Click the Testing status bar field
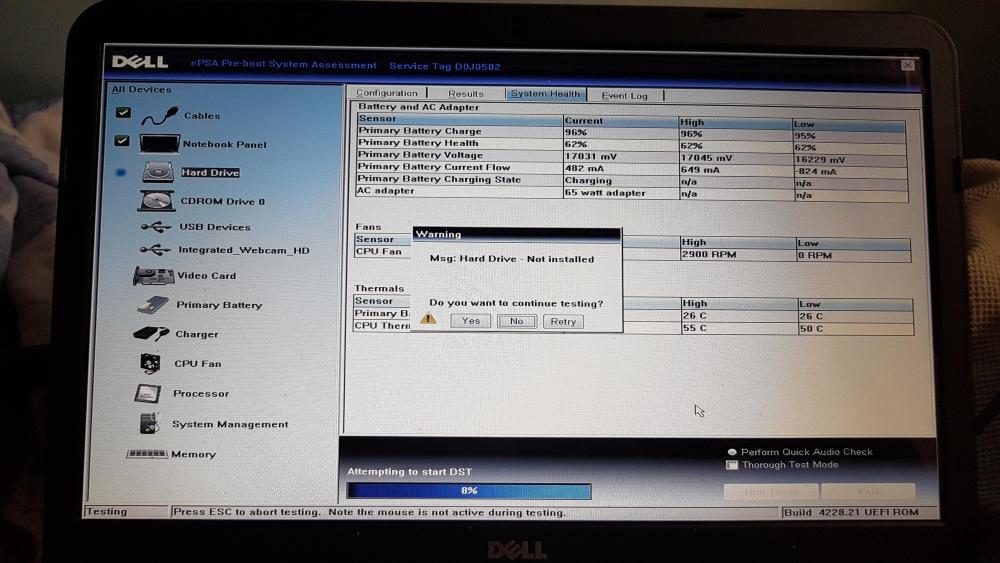Image resolution: width=1000 pixels, height=563 pixels. [126, 511]
